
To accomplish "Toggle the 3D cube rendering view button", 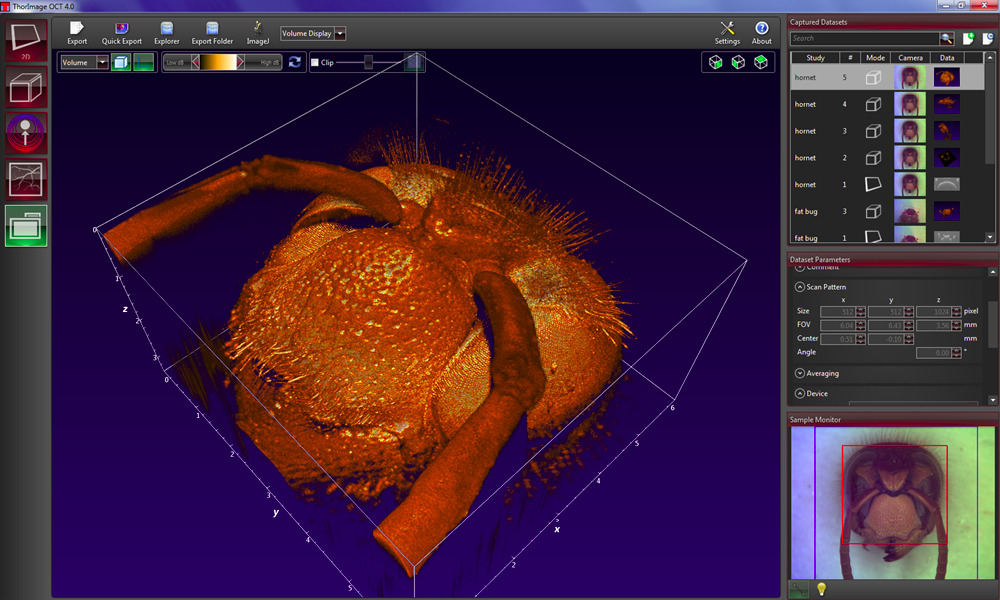I will 120,62.
